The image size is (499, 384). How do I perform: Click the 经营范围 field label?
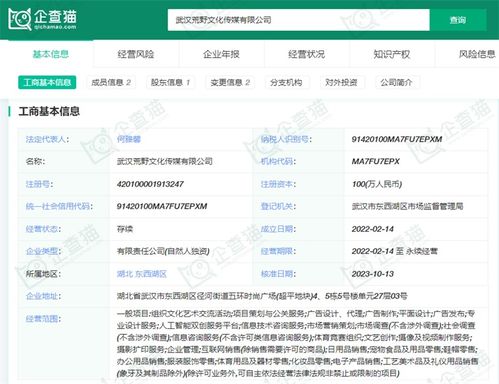(43, 319)
